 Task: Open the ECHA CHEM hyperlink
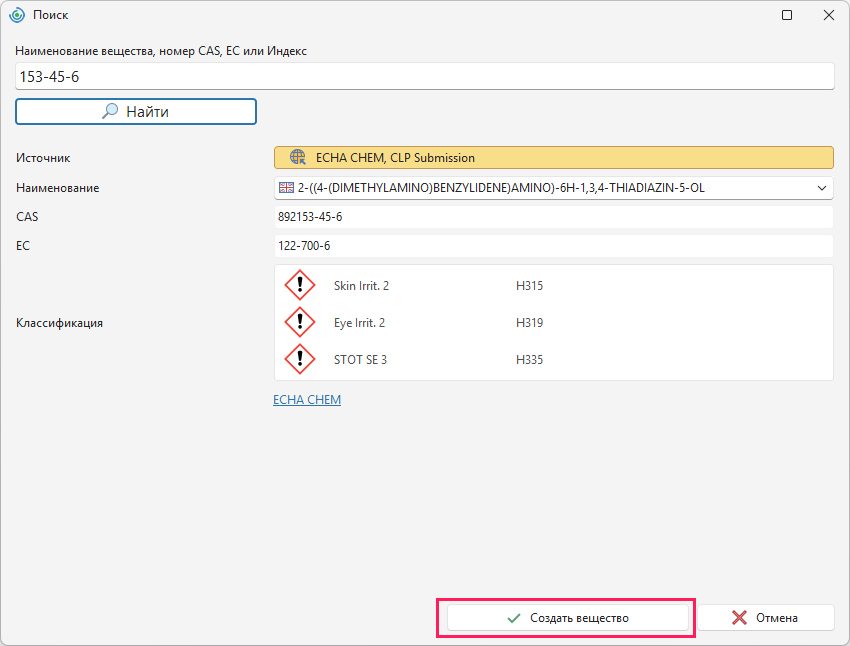point(307,399)
